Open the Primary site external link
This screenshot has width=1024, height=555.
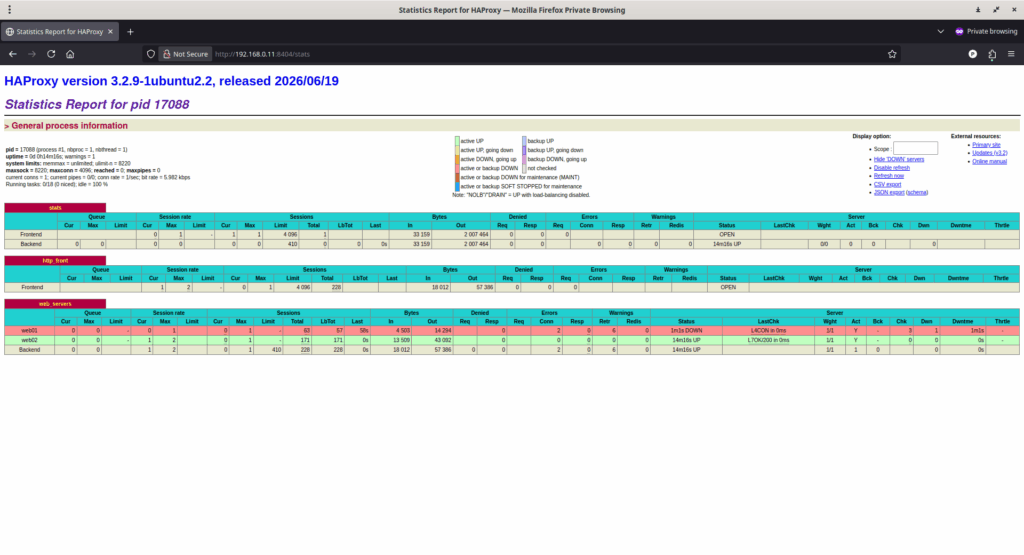coord(986,145)
